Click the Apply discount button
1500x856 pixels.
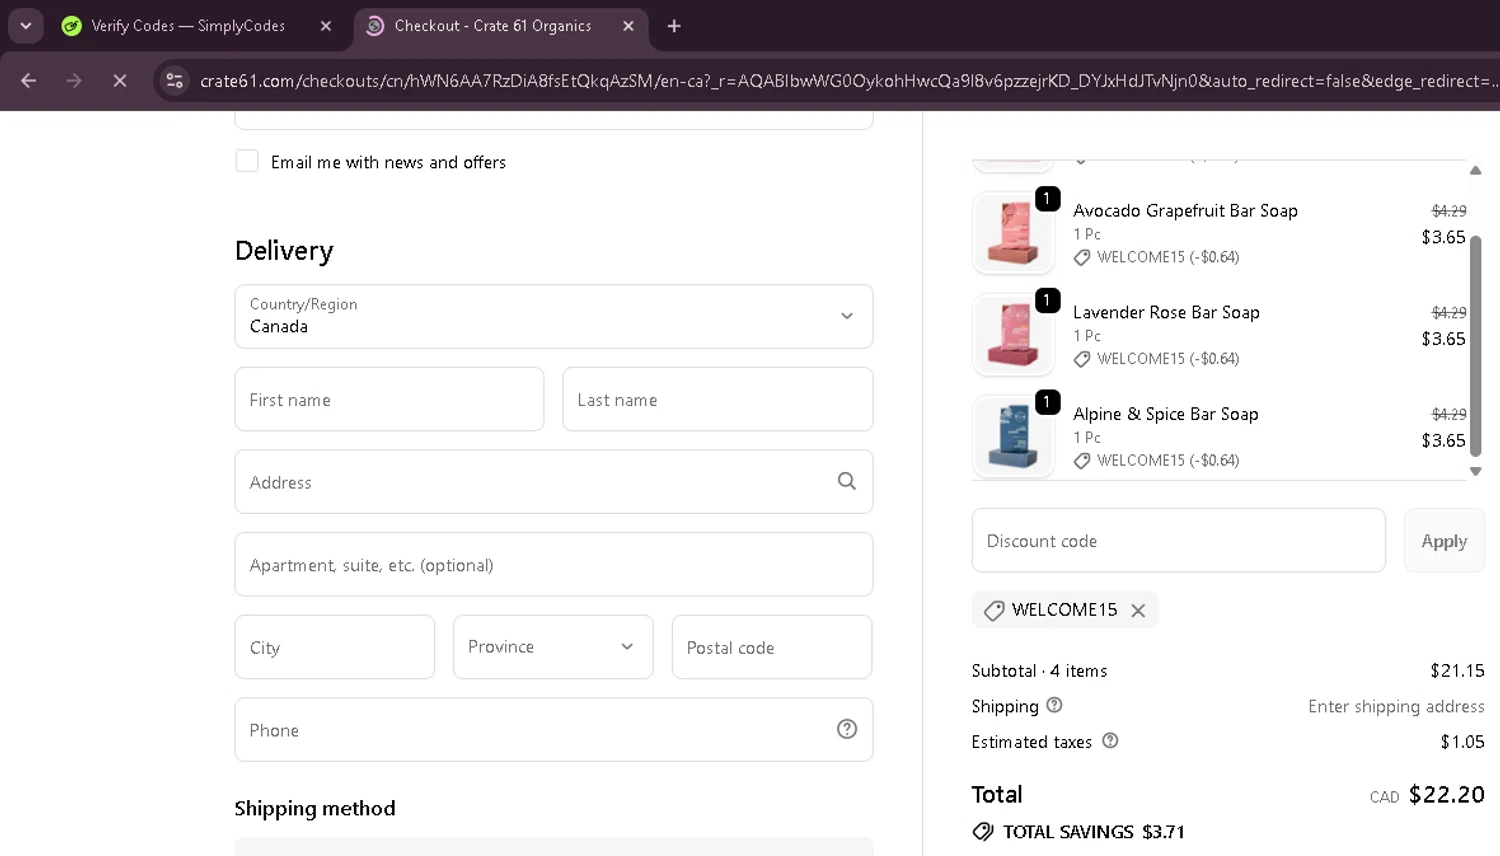(x=1444, y=540)
